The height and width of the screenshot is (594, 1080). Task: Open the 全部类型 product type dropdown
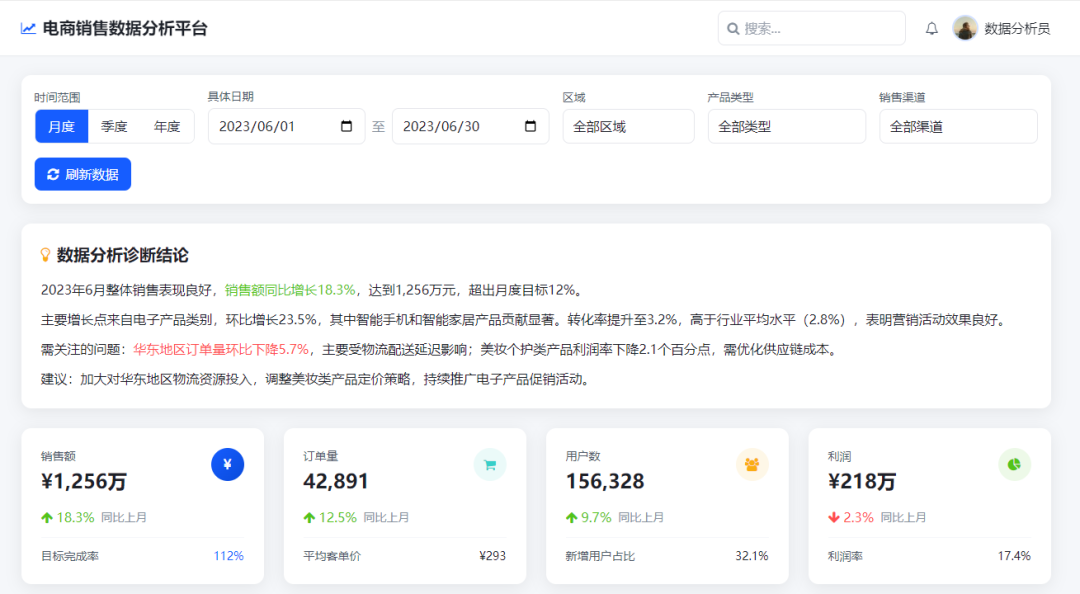click(x=786, y=127)
